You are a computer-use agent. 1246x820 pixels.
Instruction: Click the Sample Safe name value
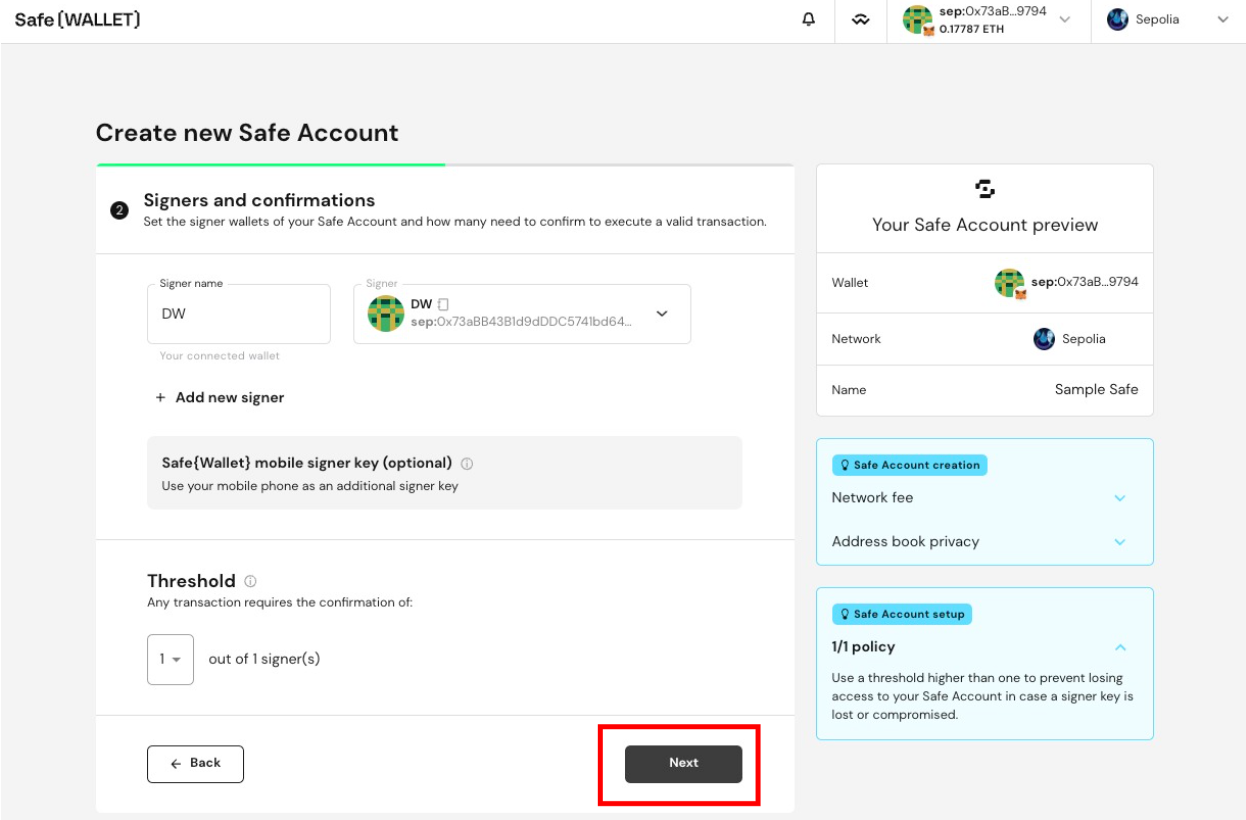(1096, 390)
